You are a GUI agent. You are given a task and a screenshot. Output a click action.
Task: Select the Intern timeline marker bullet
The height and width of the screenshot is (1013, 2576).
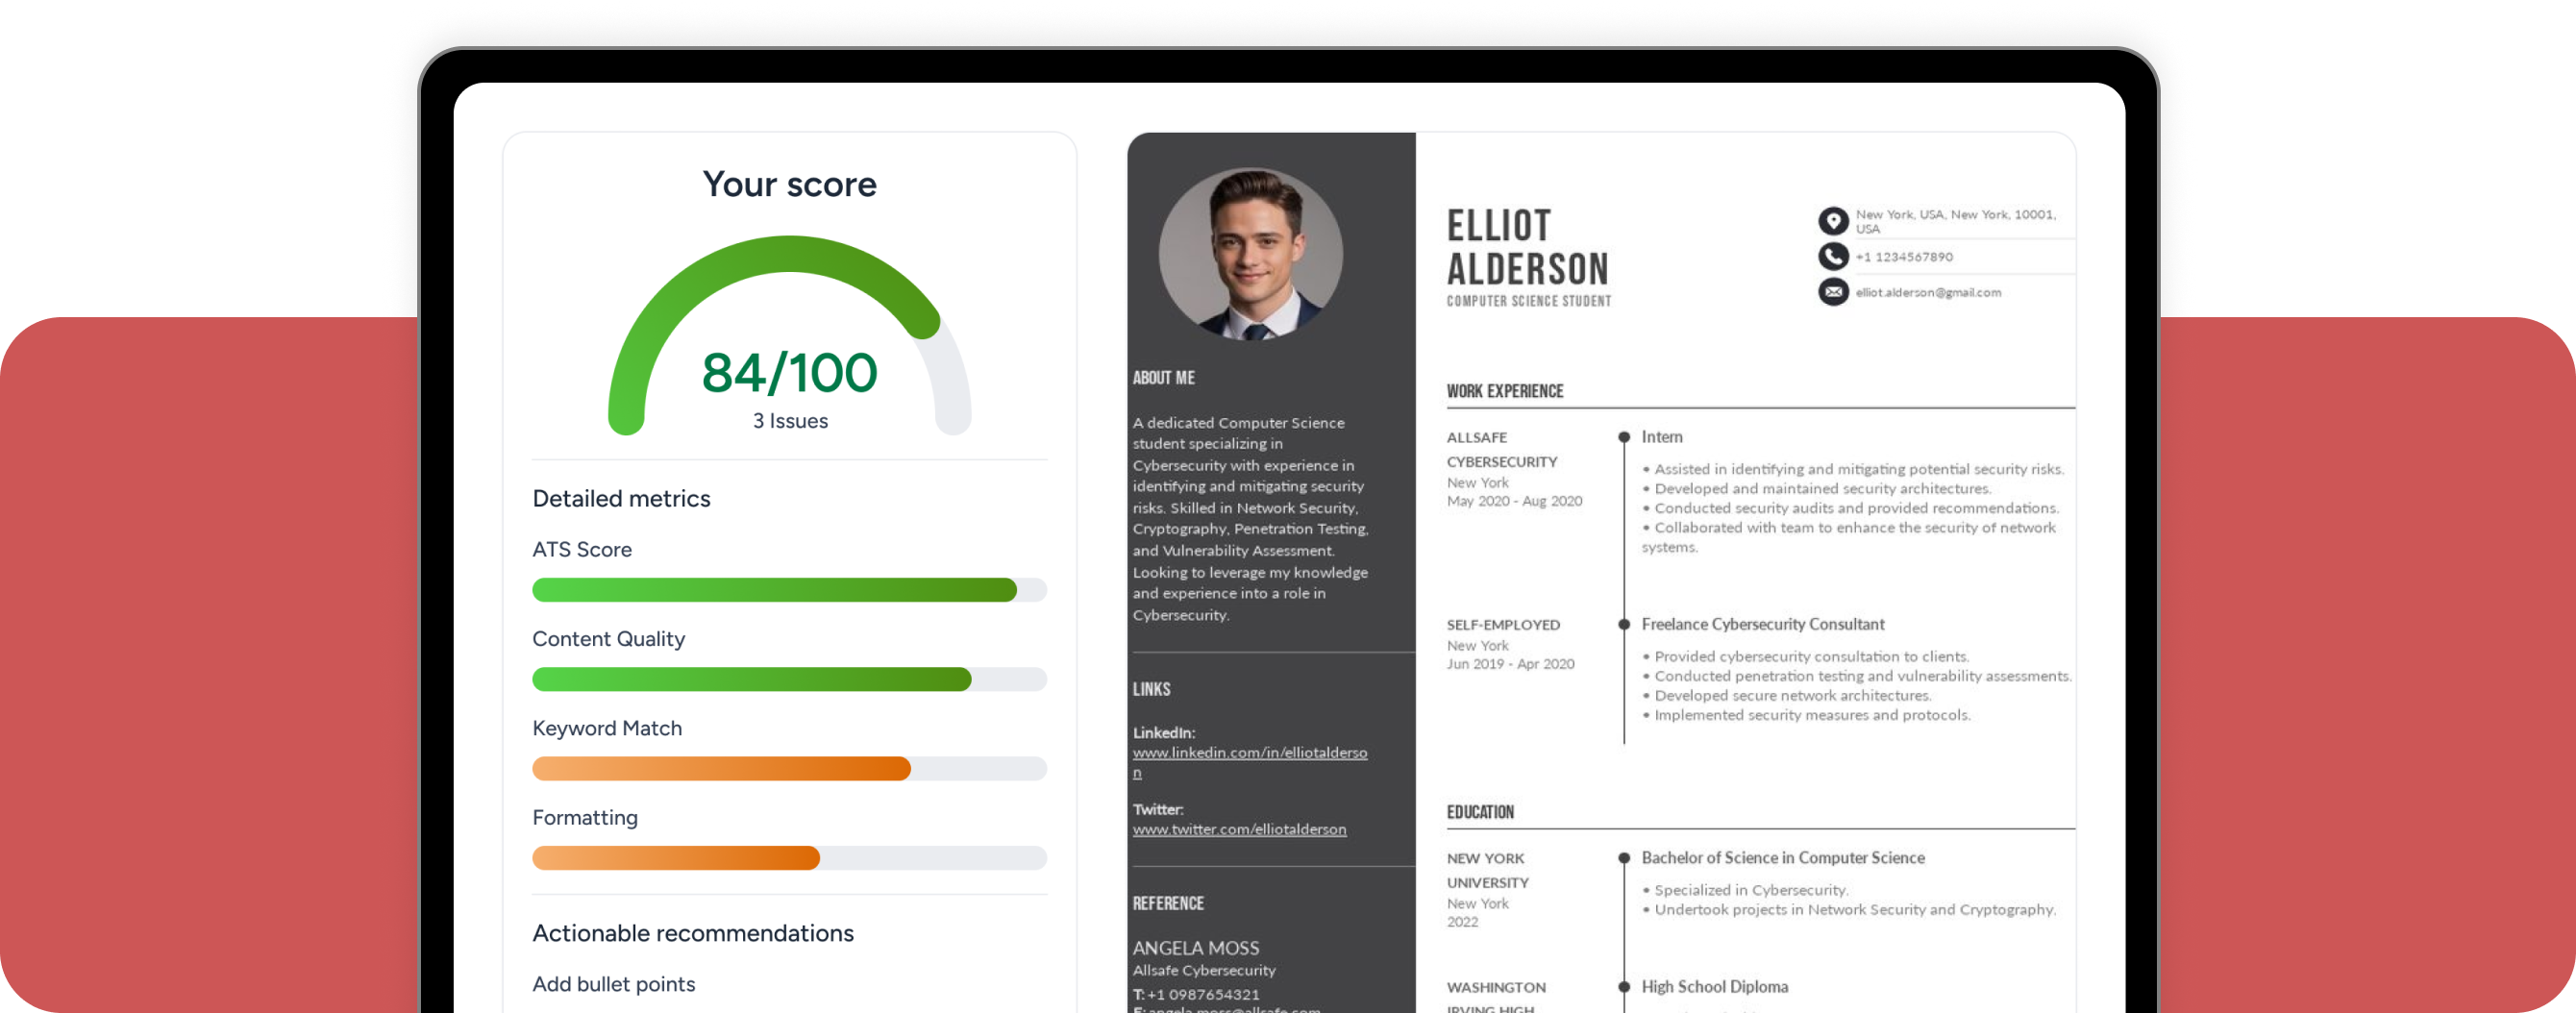click(1623, 437)
